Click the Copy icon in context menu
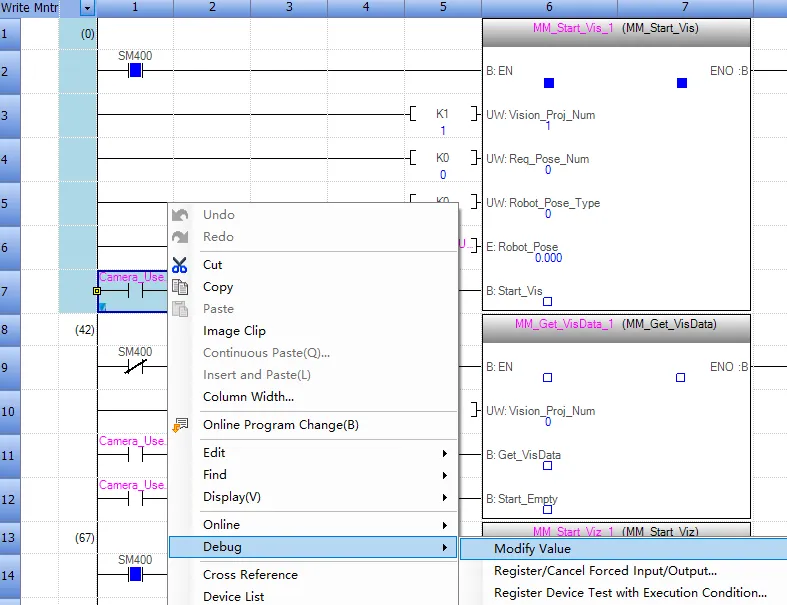Image resolution: width=787 pixels, height=605 pixels. coord(180,287)
